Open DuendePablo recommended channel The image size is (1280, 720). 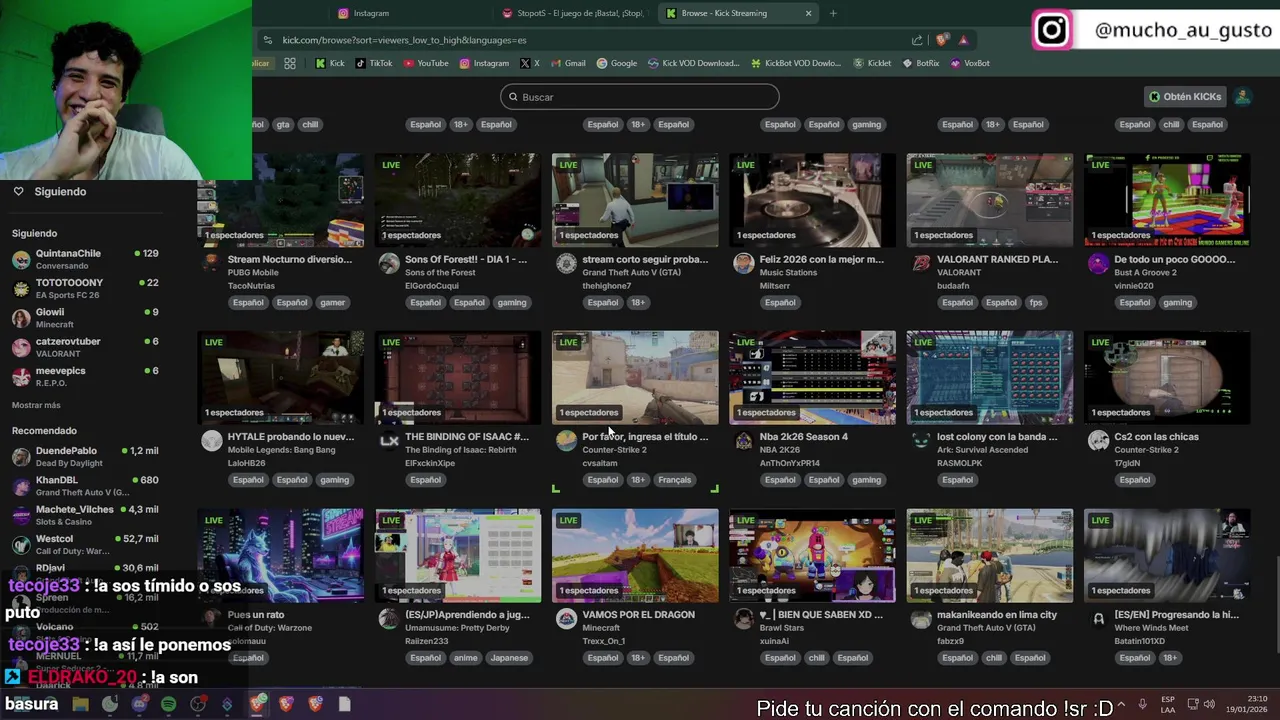85,456
